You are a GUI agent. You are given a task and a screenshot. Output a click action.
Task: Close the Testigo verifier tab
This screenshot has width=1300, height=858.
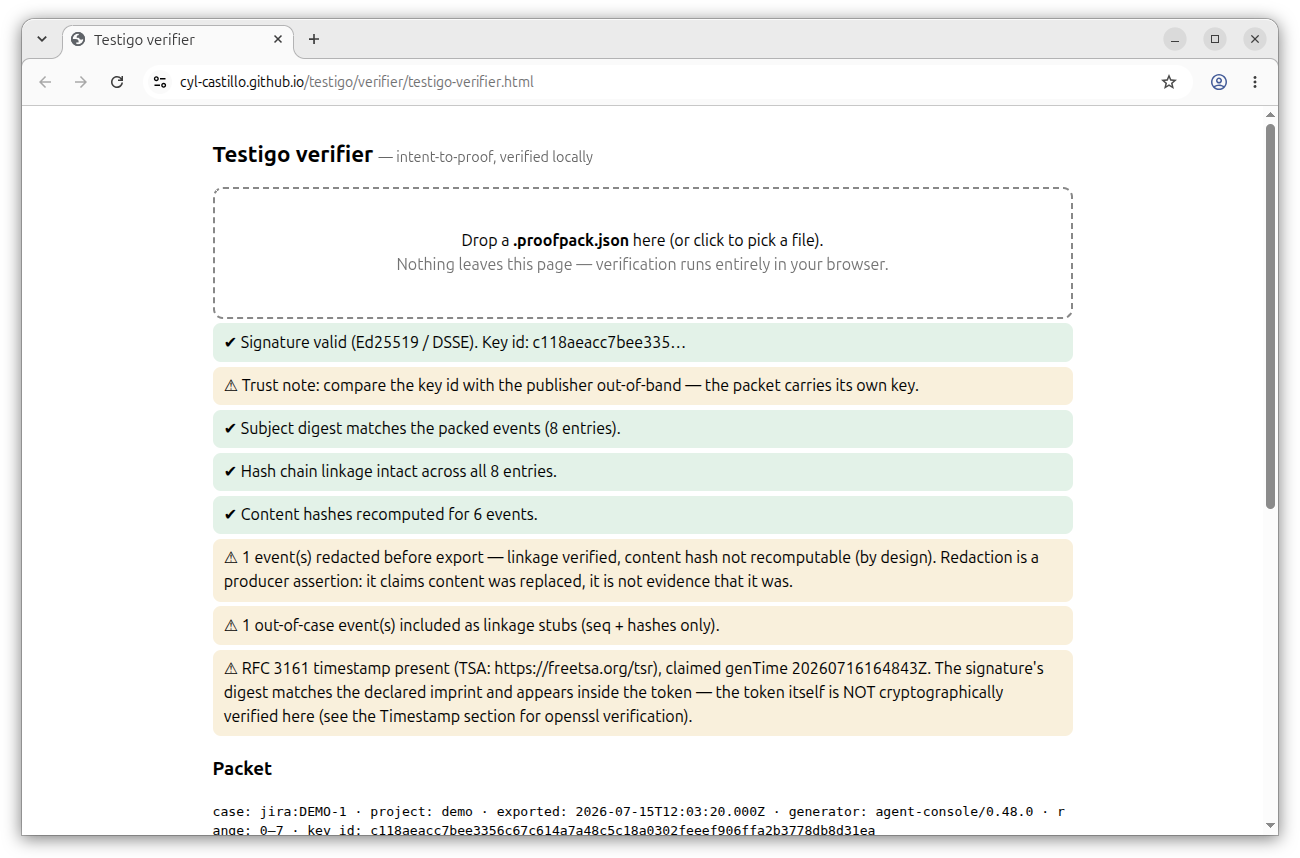(279, 40)
